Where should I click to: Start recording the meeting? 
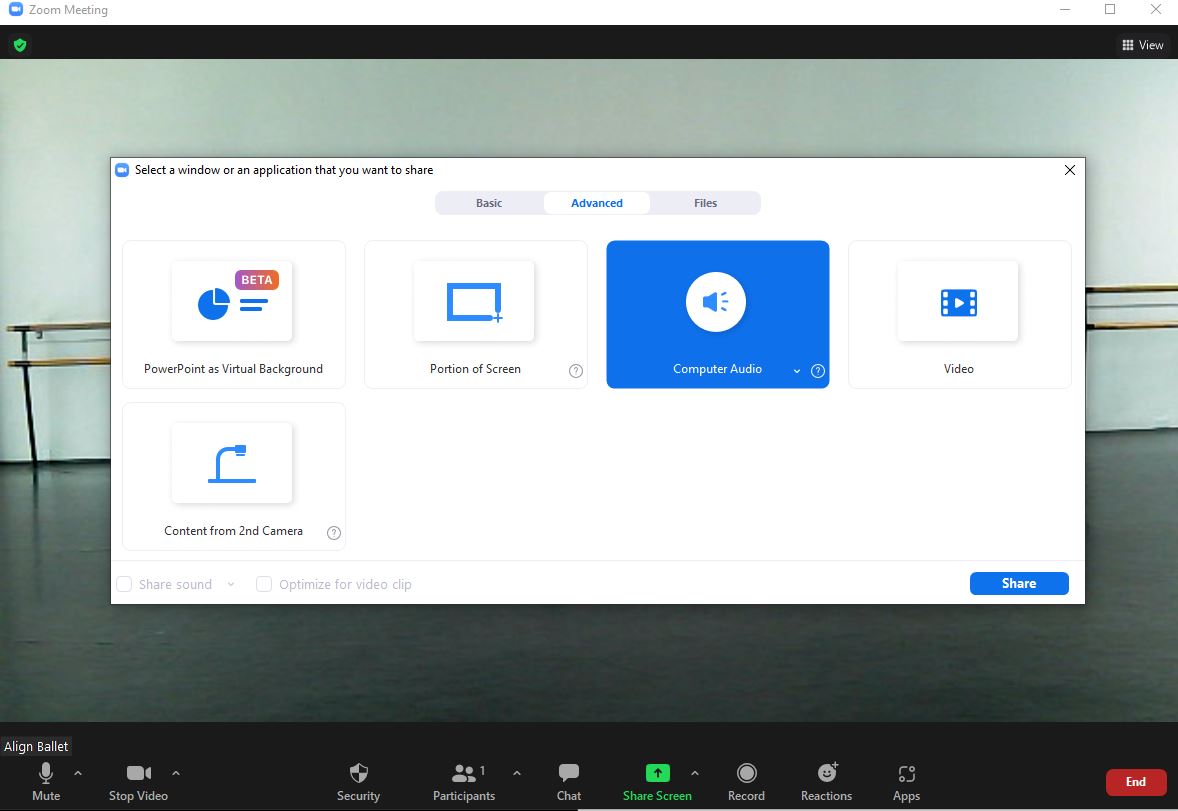(x=746, y=782)
